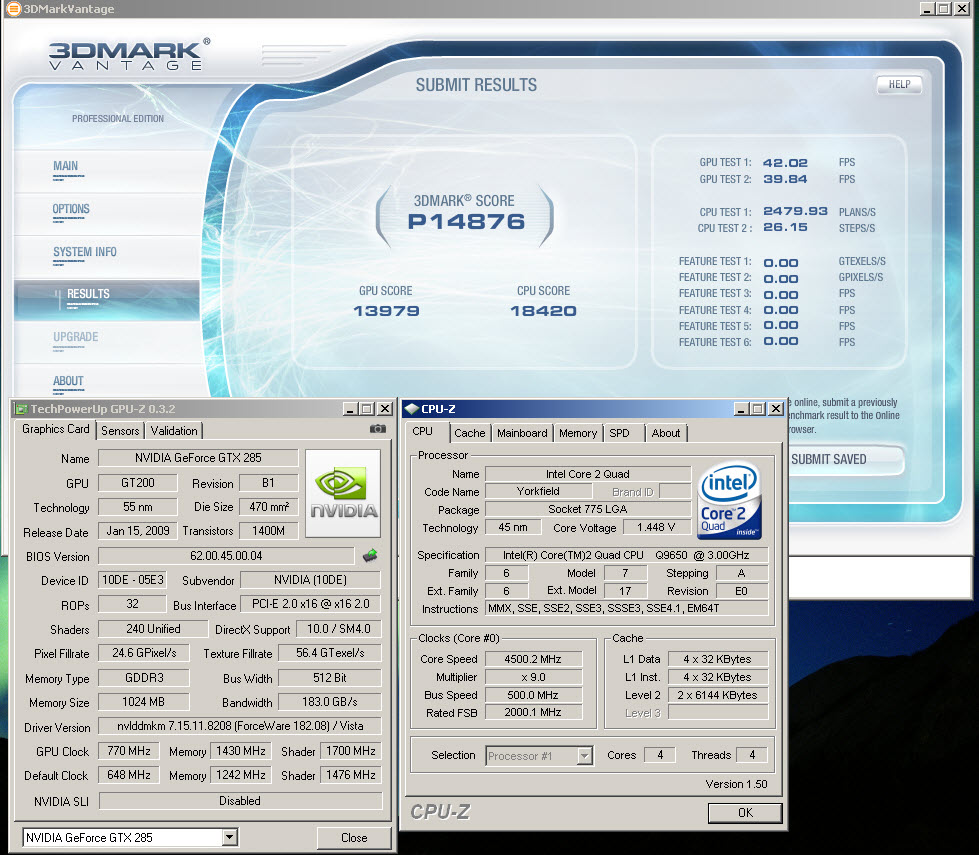The width and height of the screenshot is (979, 855).
Task: Open the Memory tab in CPU-Z
Action: [x=578, y=433]
